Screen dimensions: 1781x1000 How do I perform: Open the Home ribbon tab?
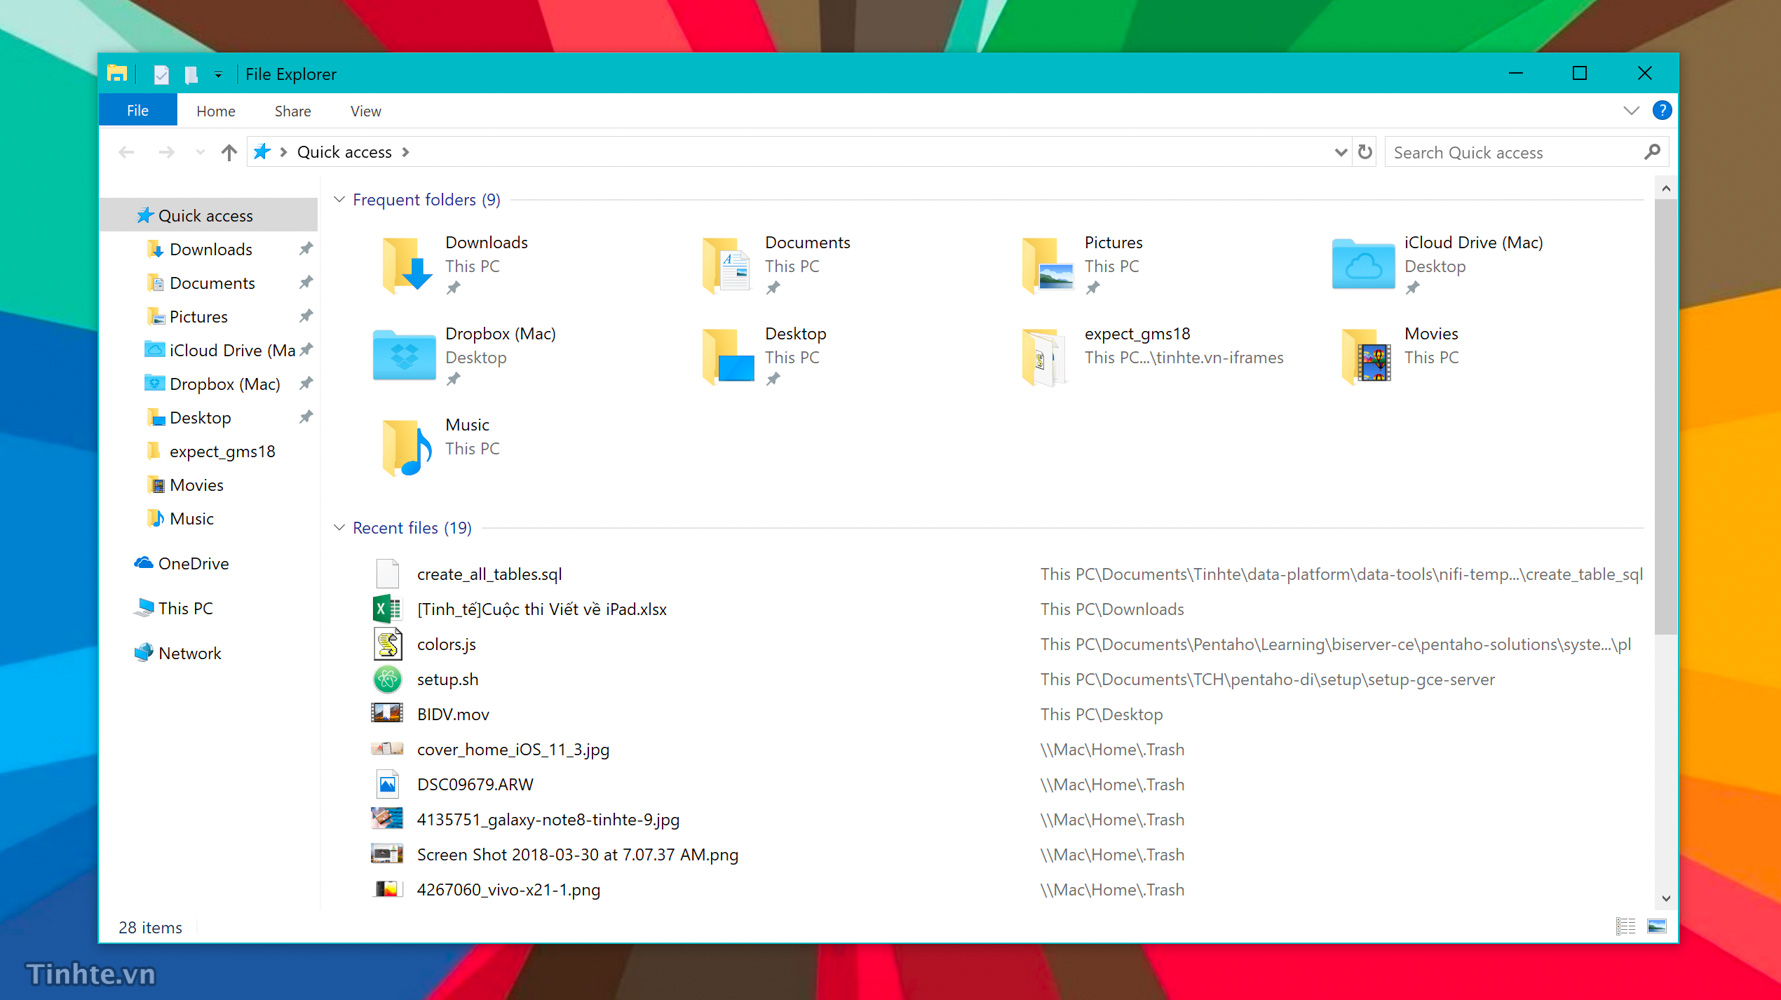[x=216, y=111]
